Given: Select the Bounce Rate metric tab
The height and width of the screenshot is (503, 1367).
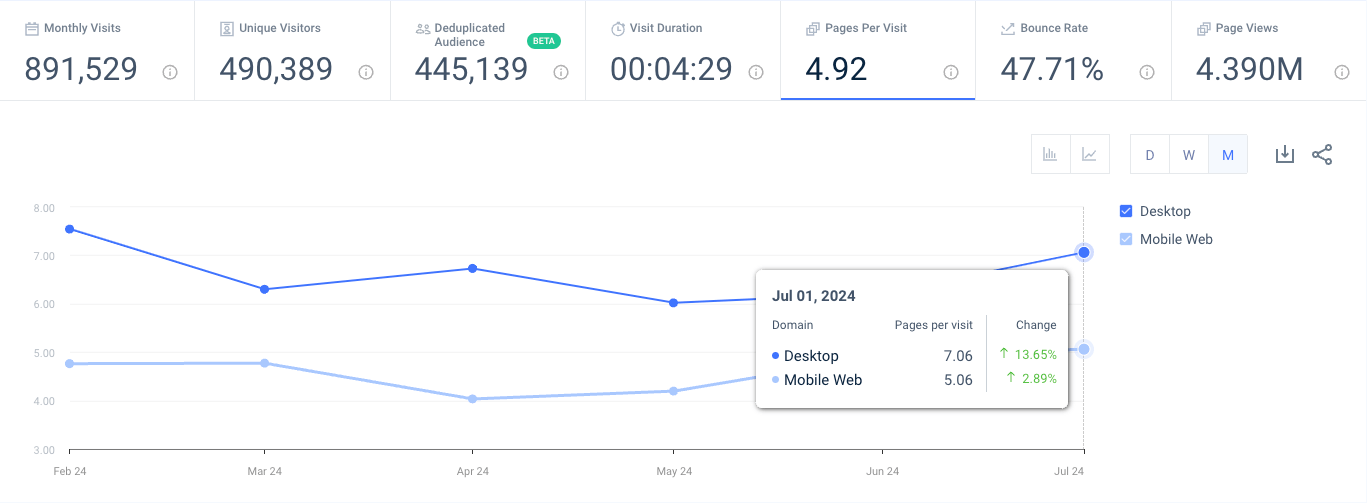Looking at the screenshot, I should click(1073, 50).
